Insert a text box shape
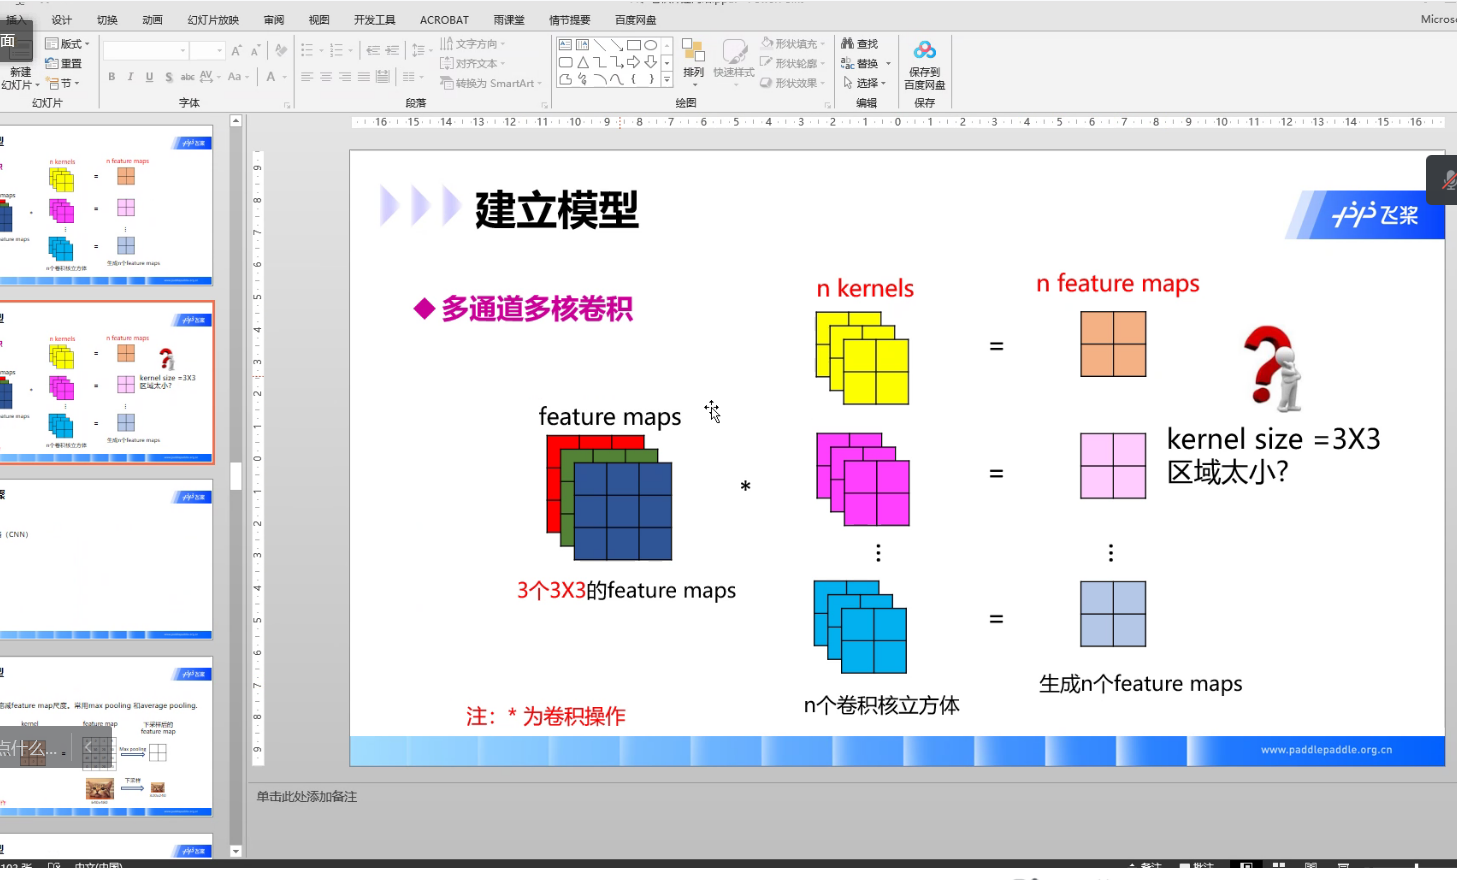This screenshot has width=1457, height=880. click(x=566, y=45)
